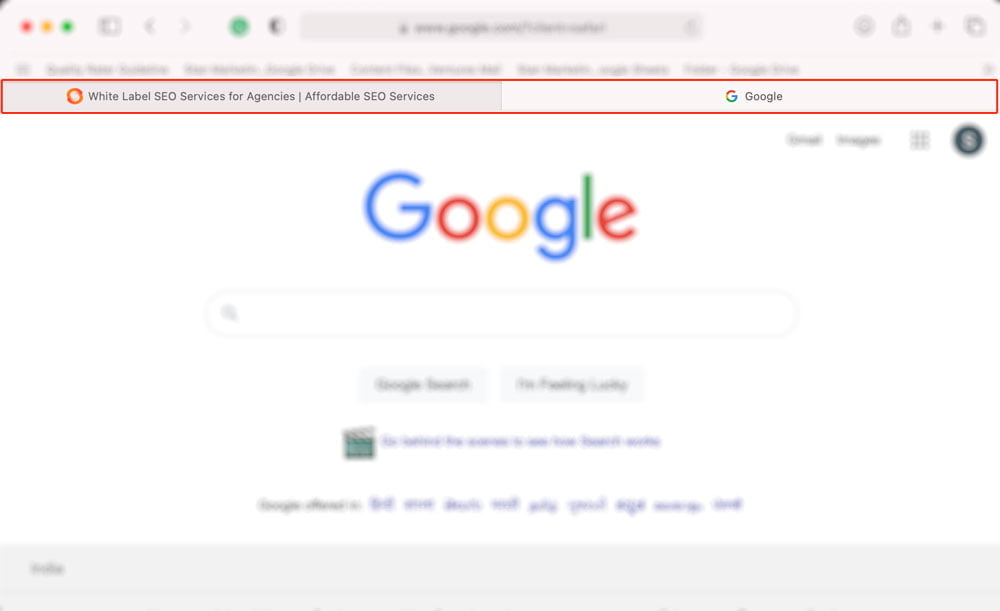Screen dimensions: 1000x611
Task: Add a new tab with plus icon
Action: point(938,26)
